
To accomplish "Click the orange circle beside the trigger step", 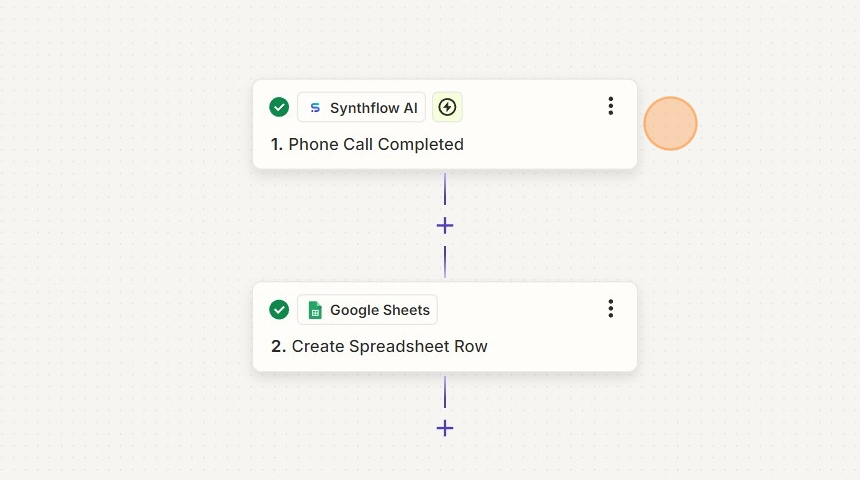I will pyautogui.click(x=670, y=124).
